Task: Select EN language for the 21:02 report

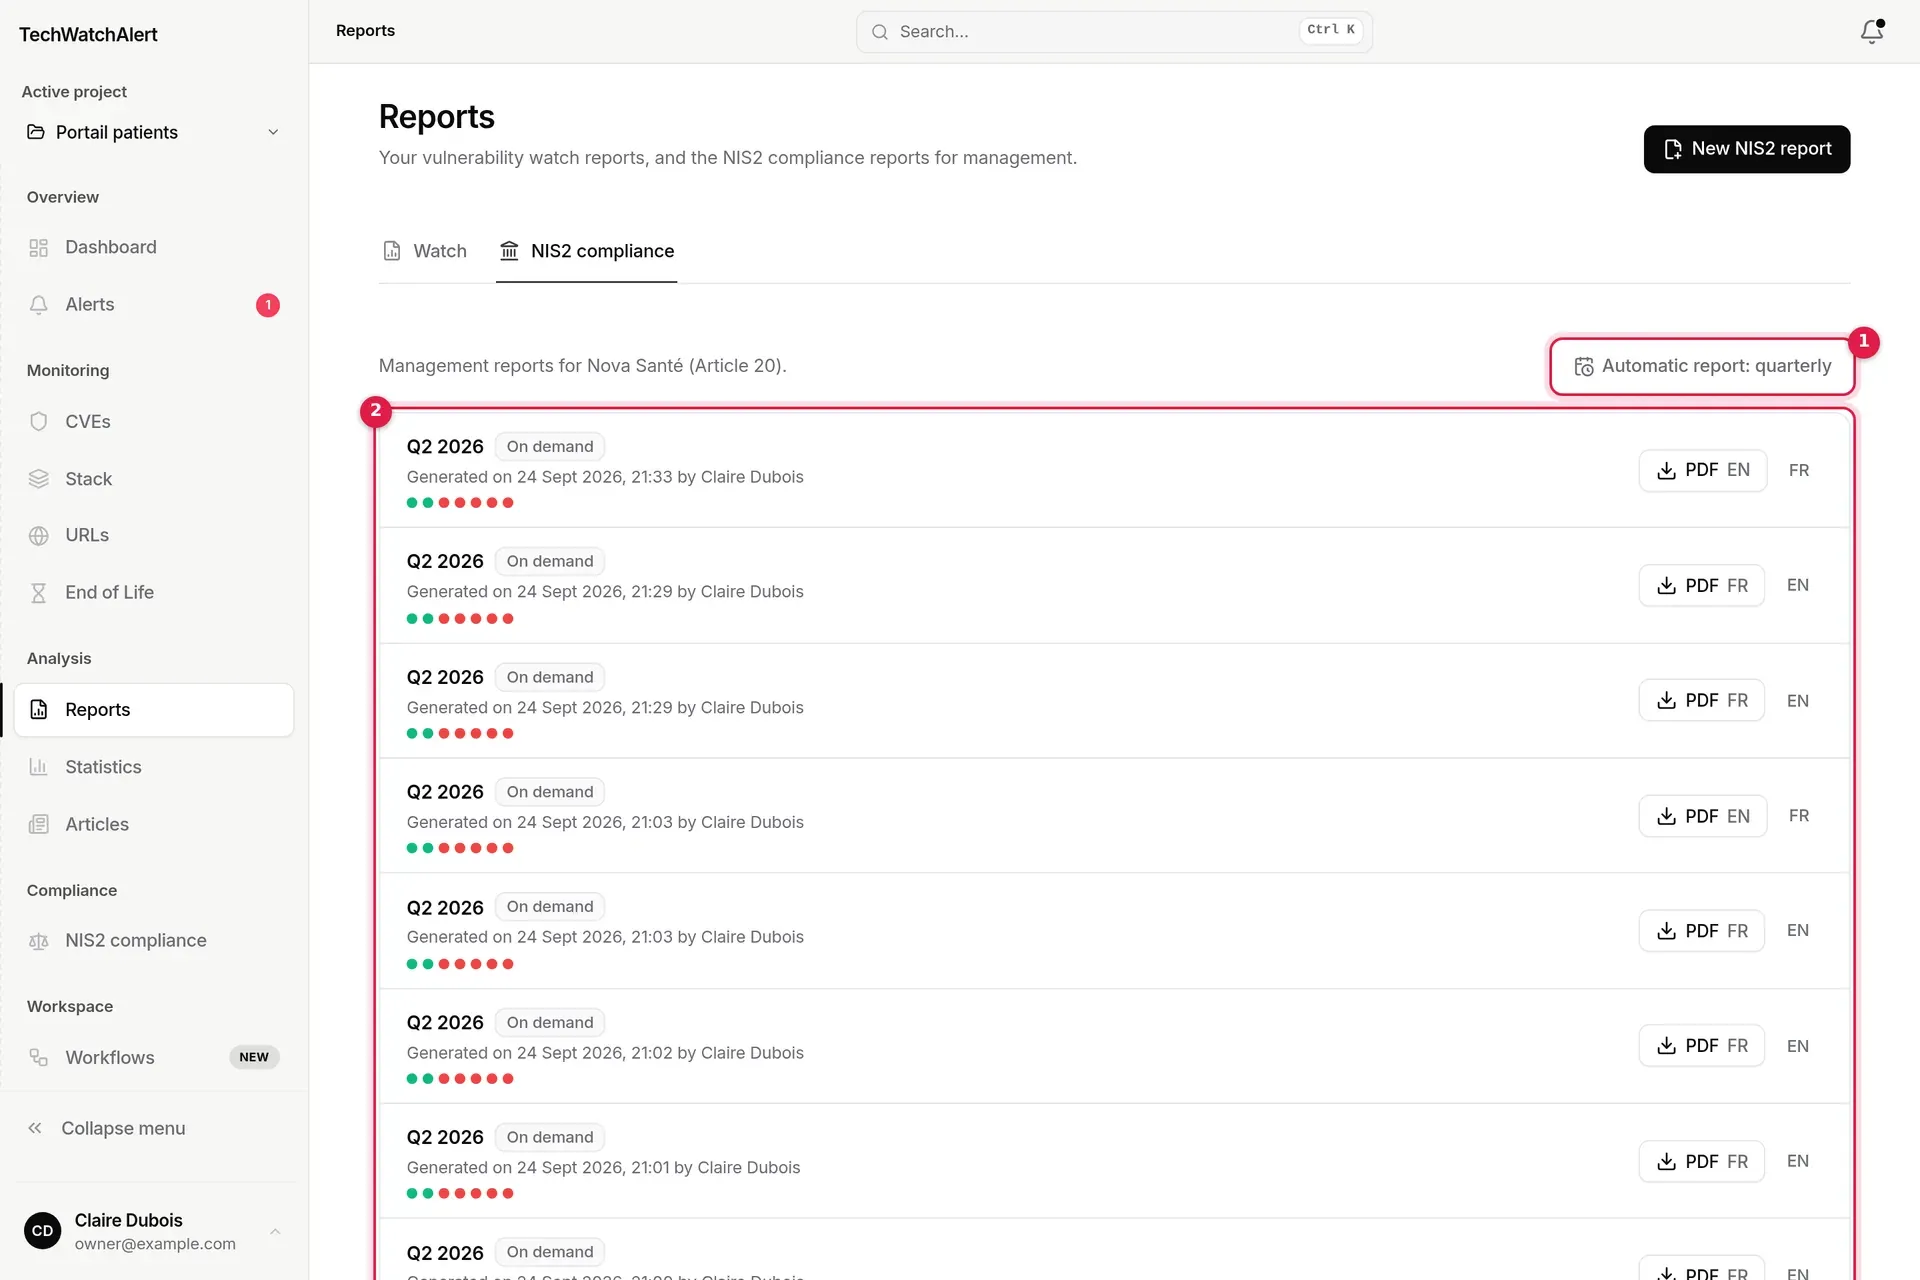Action: (x=1797, y=1046)
